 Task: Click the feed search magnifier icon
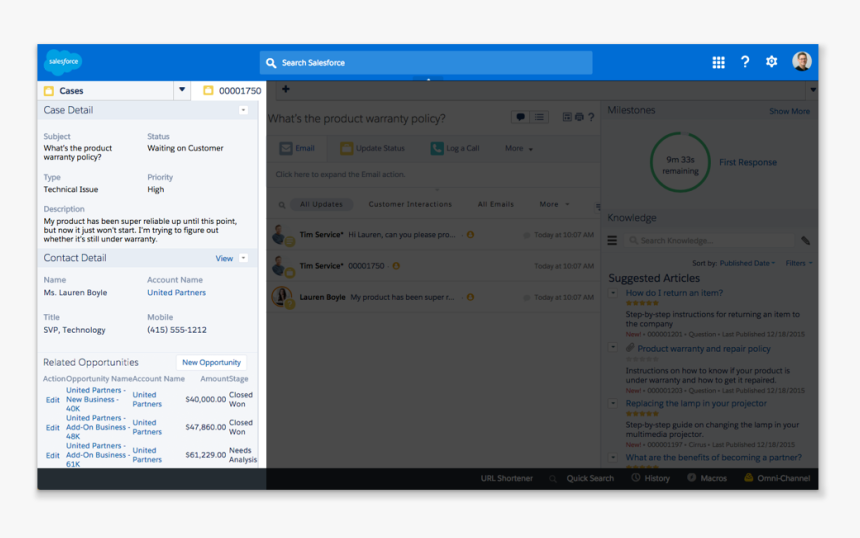tap(282, 205)
